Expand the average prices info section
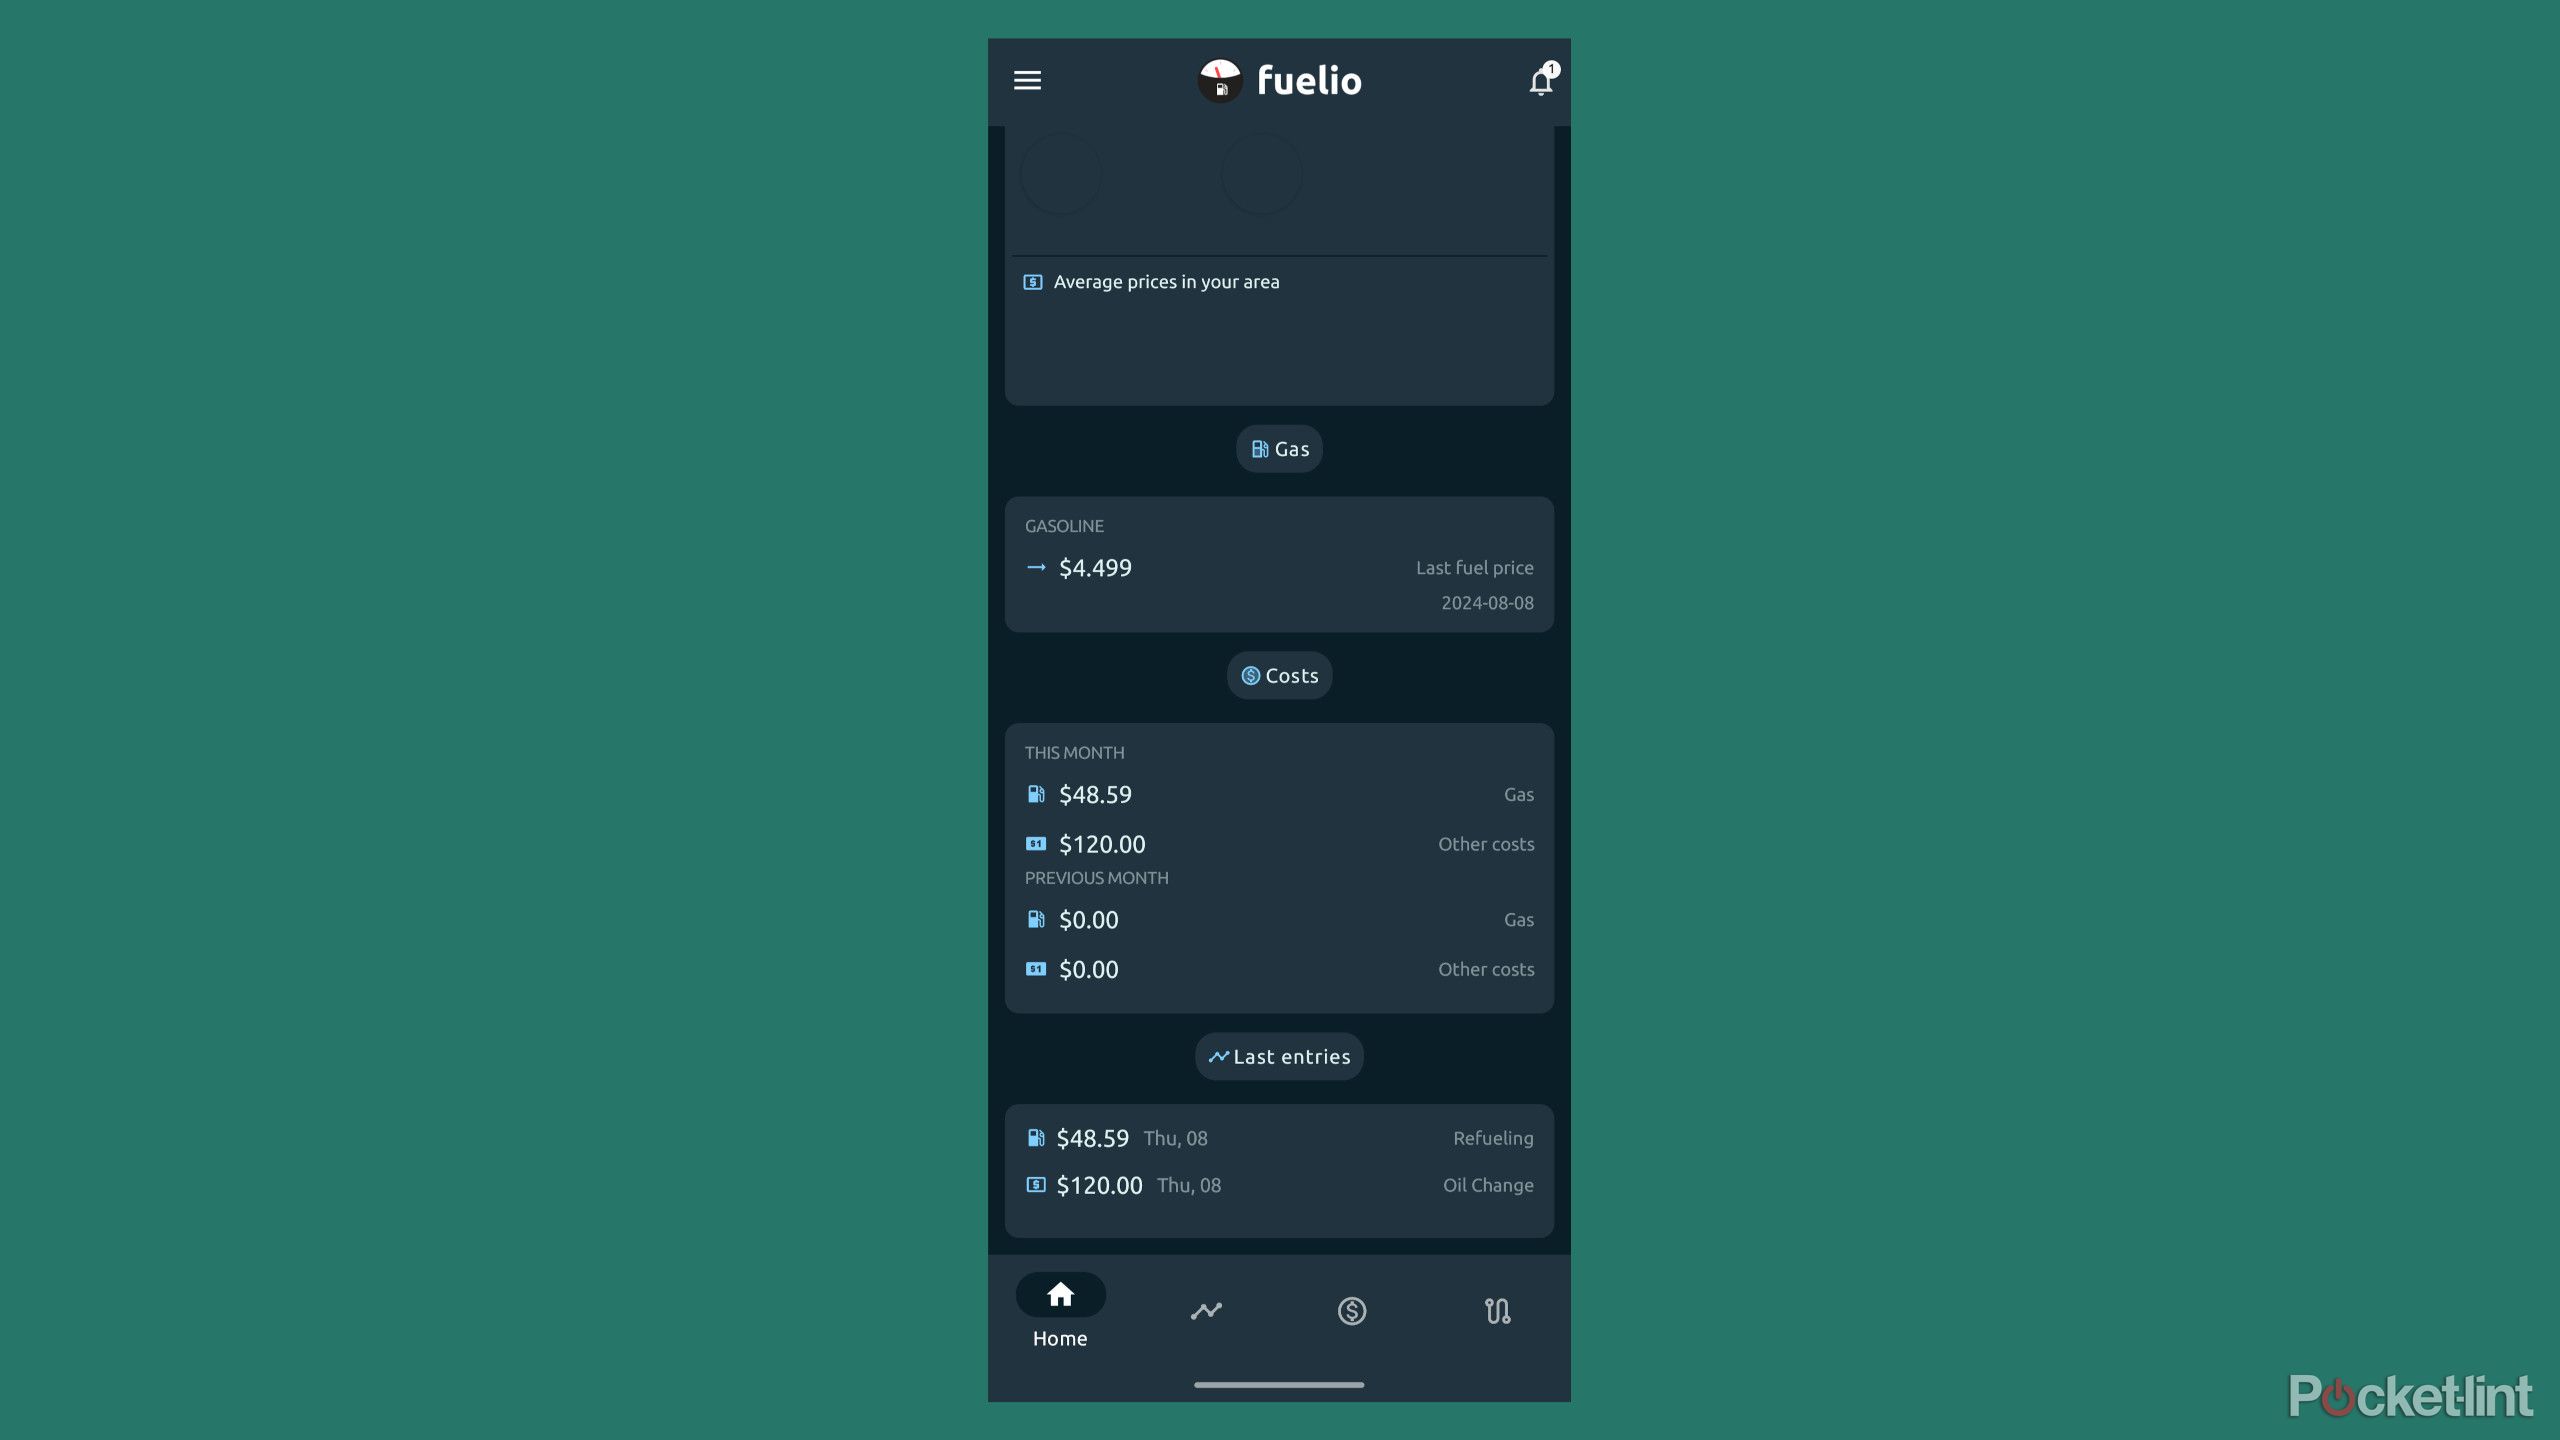The width and height of the screenshot is (2560, 1440). 1166,280
